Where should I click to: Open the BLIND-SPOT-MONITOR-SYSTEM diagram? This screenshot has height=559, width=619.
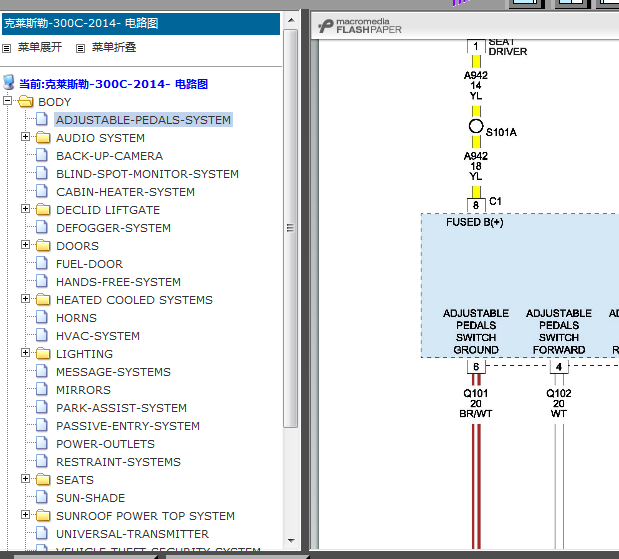[147, 174]
